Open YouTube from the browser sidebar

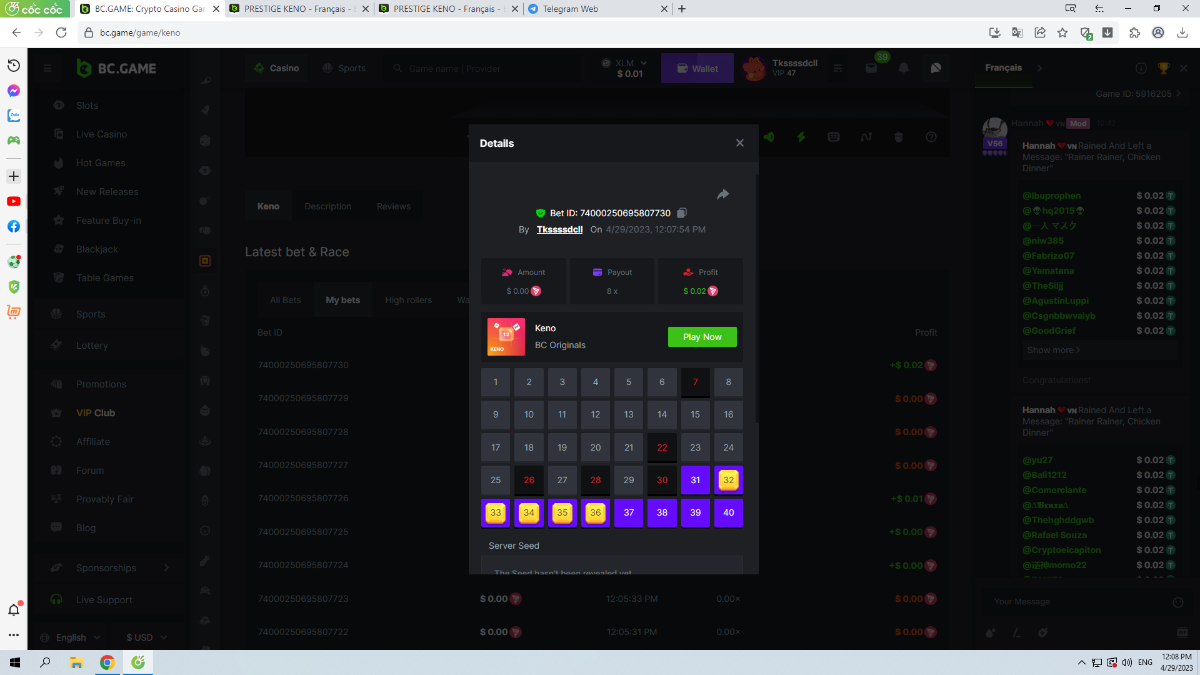coord(14,201)
